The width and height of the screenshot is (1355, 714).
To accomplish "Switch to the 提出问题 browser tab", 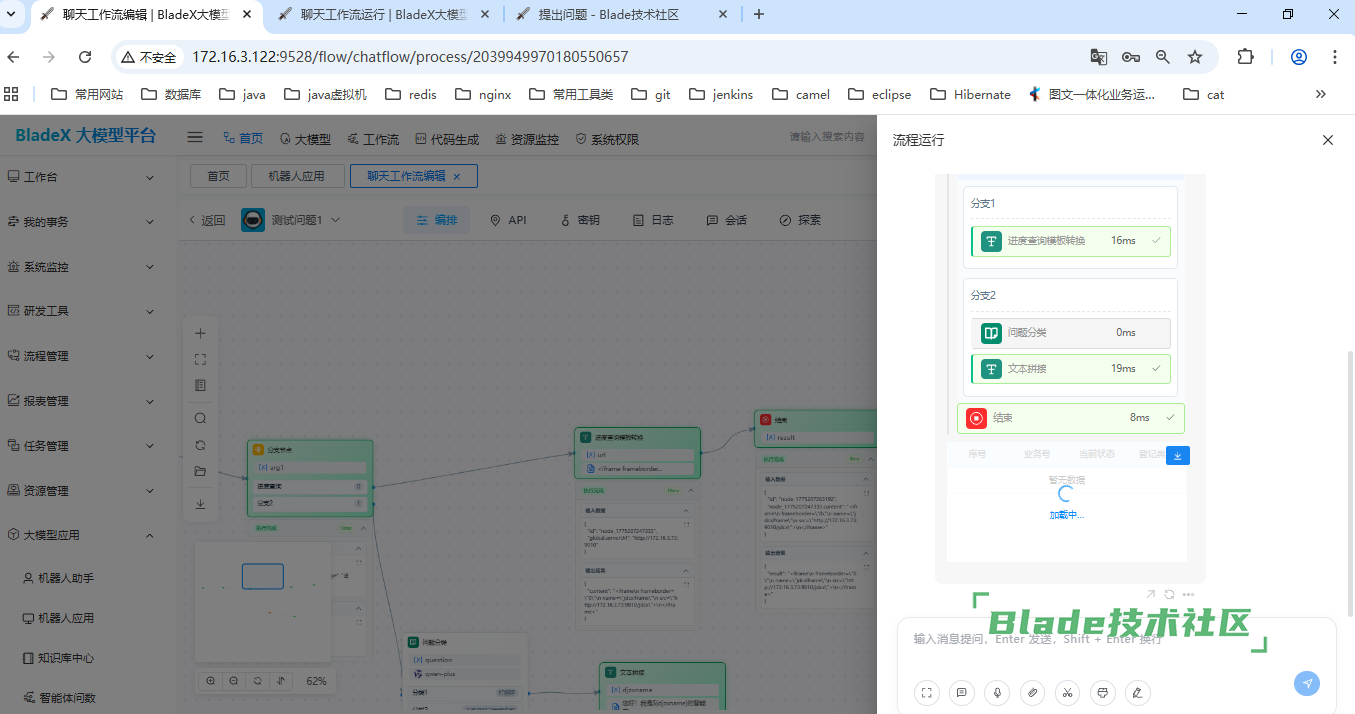I will pyautogui.click(x=620, y=14).
